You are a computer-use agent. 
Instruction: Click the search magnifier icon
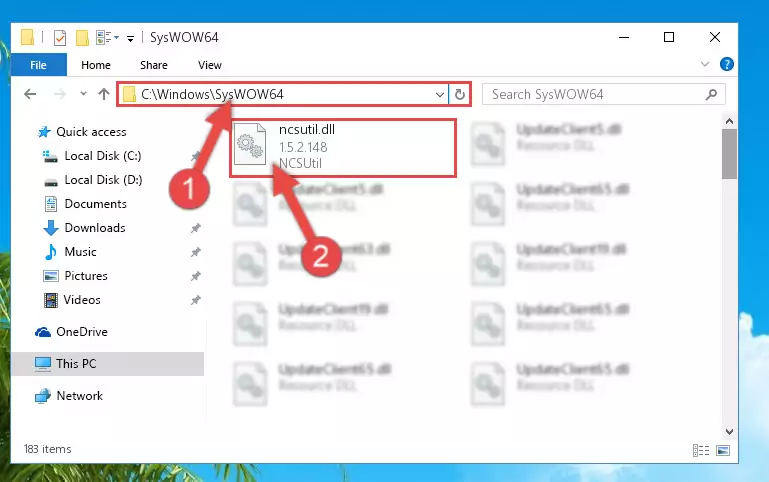711,94
